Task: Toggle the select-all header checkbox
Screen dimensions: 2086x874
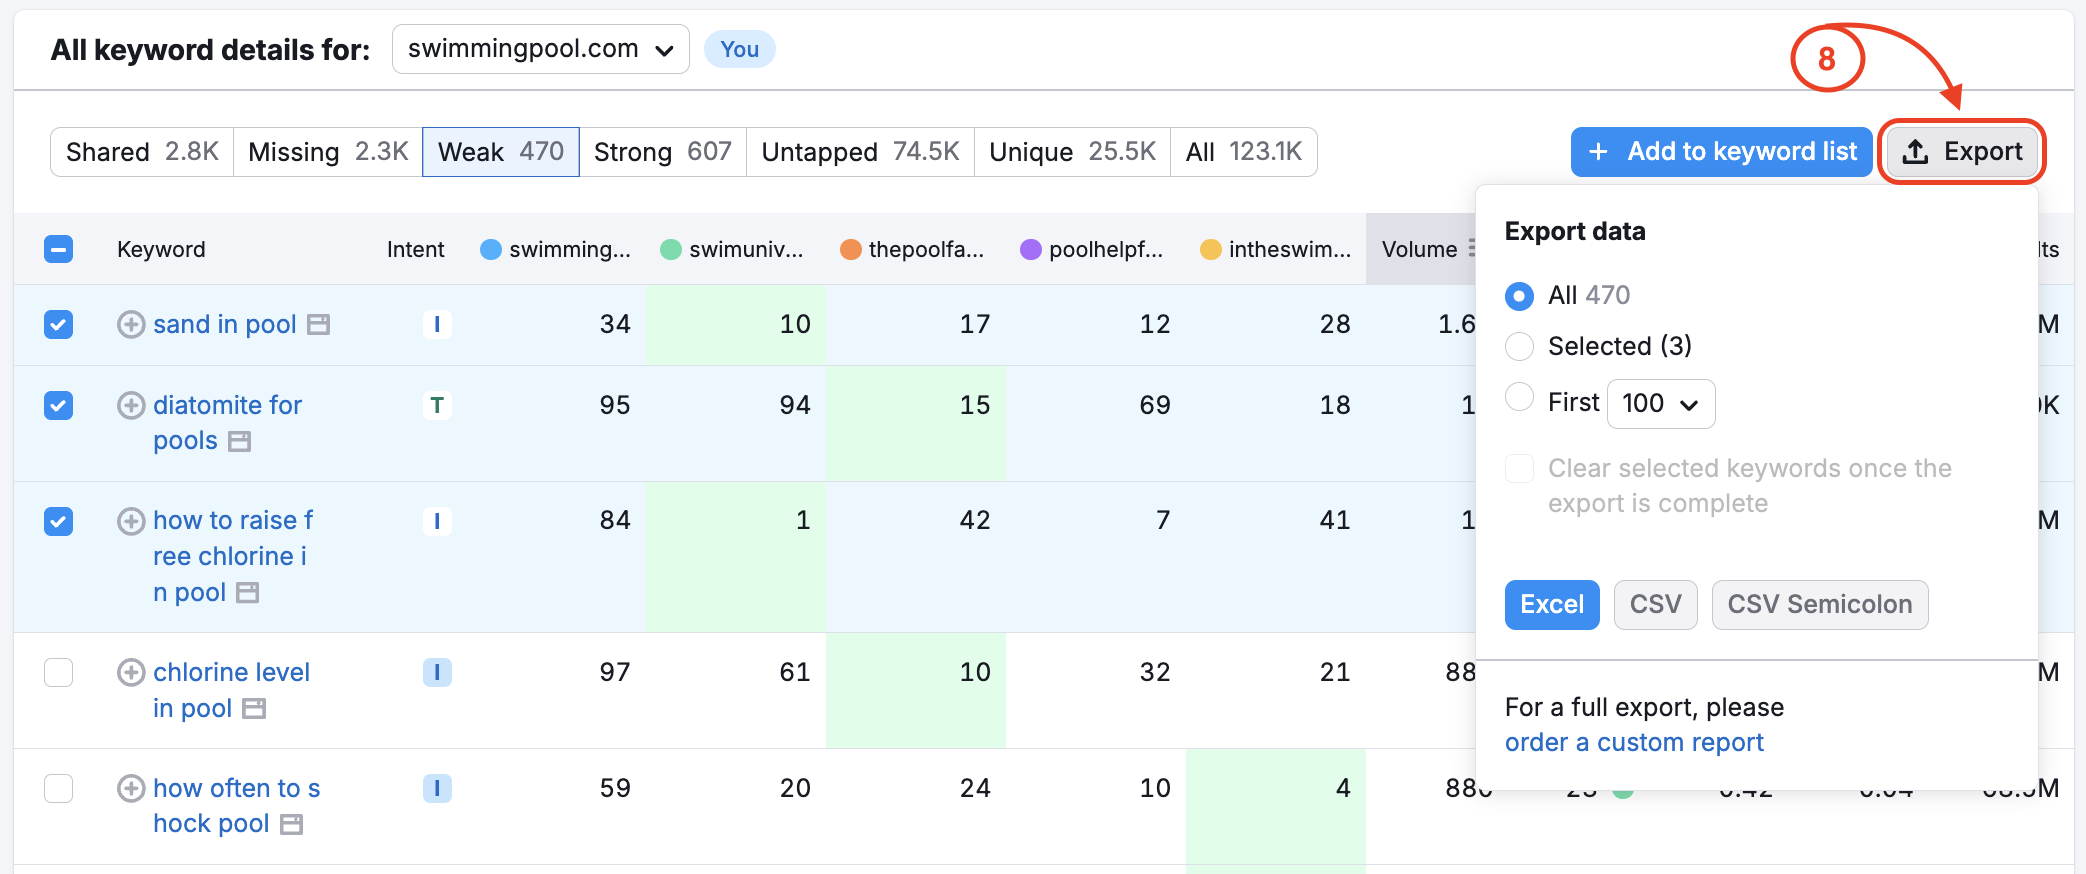Action: 59,249
